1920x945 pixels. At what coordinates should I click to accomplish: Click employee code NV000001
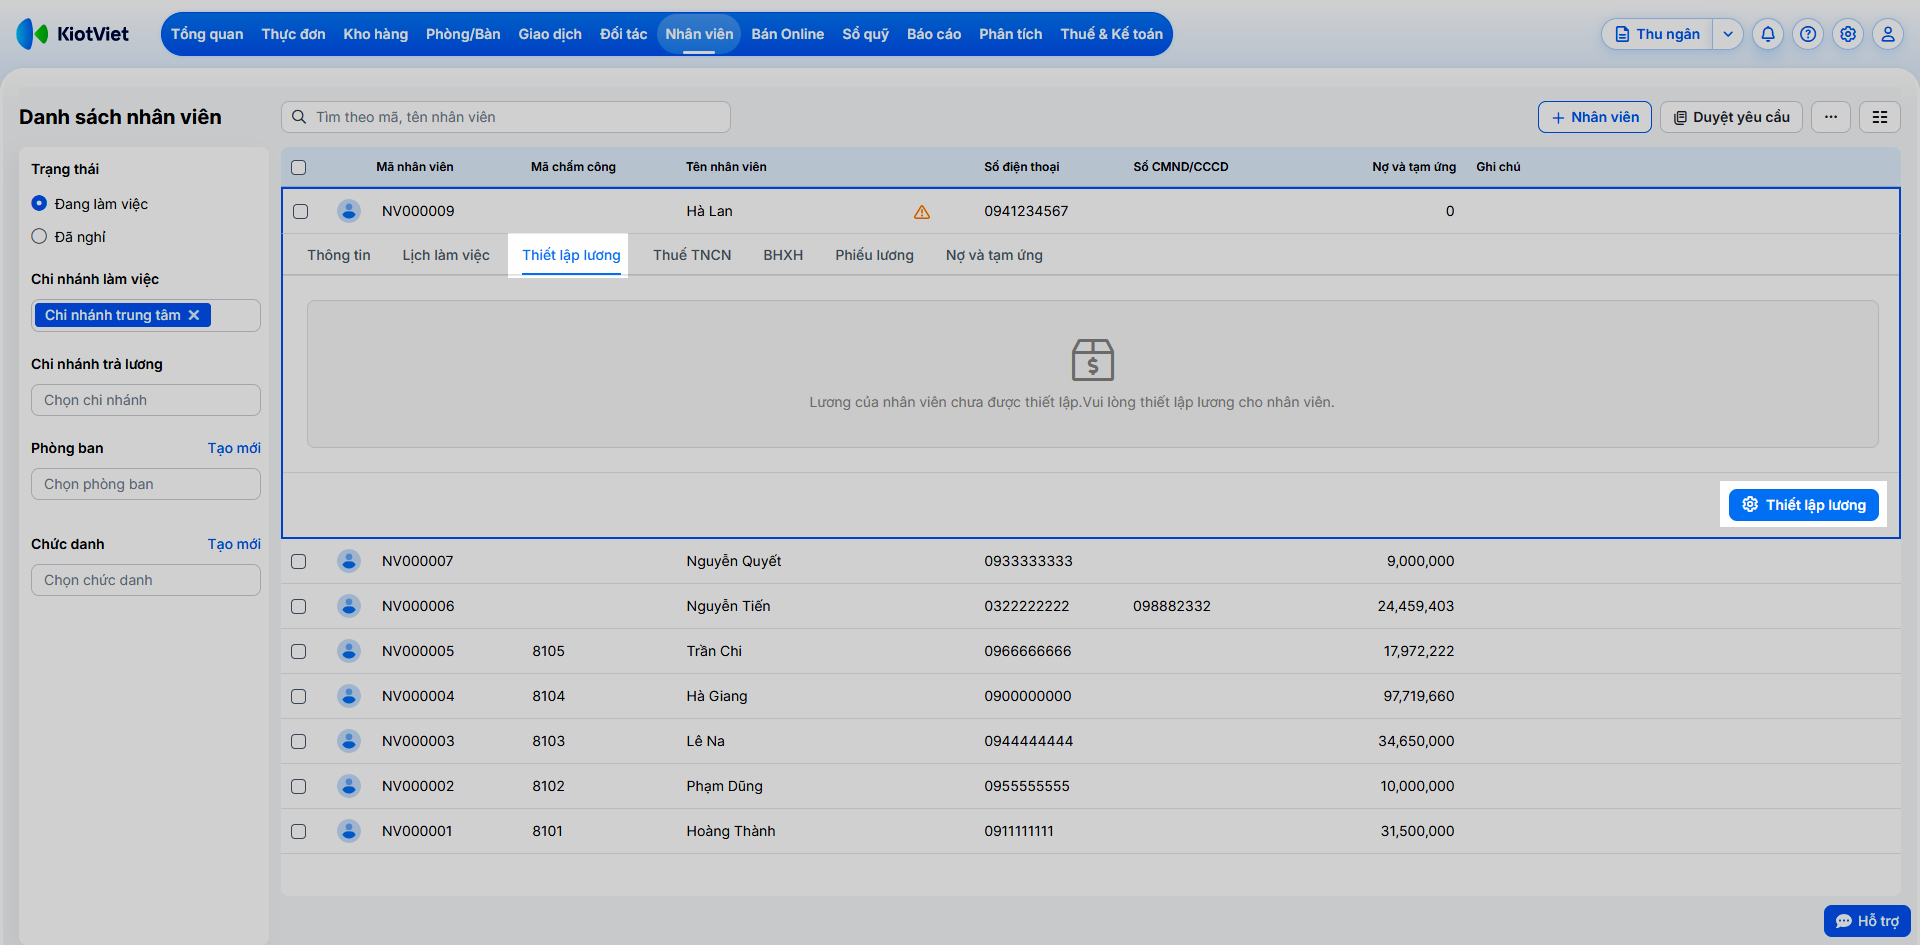[417, 831]
